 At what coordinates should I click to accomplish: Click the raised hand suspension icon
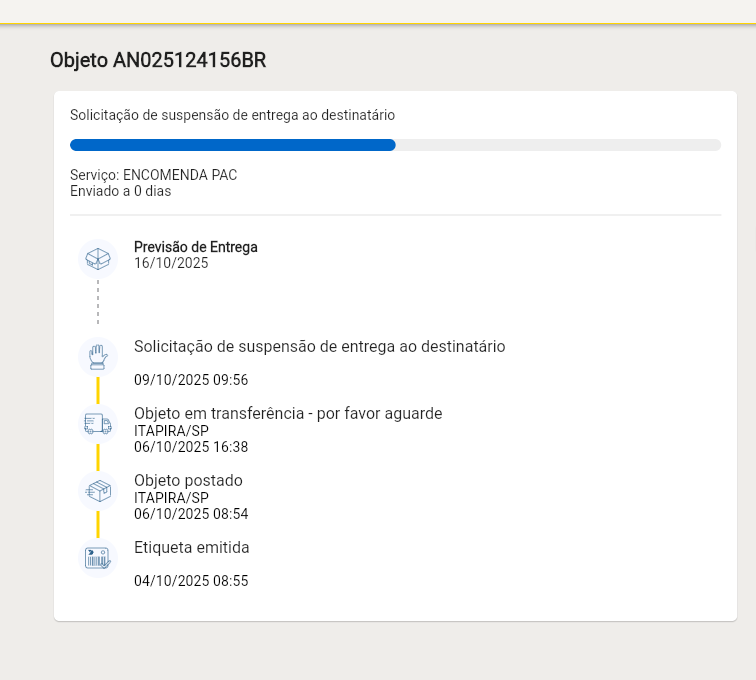click(98, 357)
